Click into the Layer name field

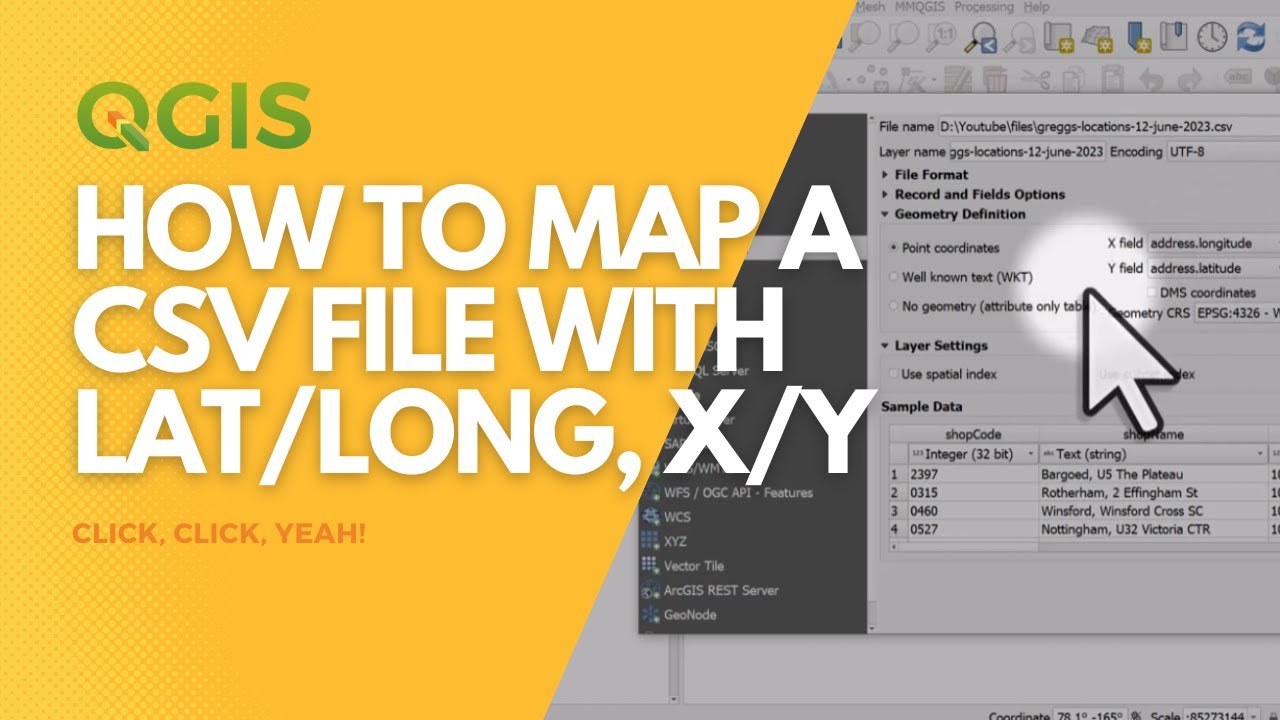1028,152
